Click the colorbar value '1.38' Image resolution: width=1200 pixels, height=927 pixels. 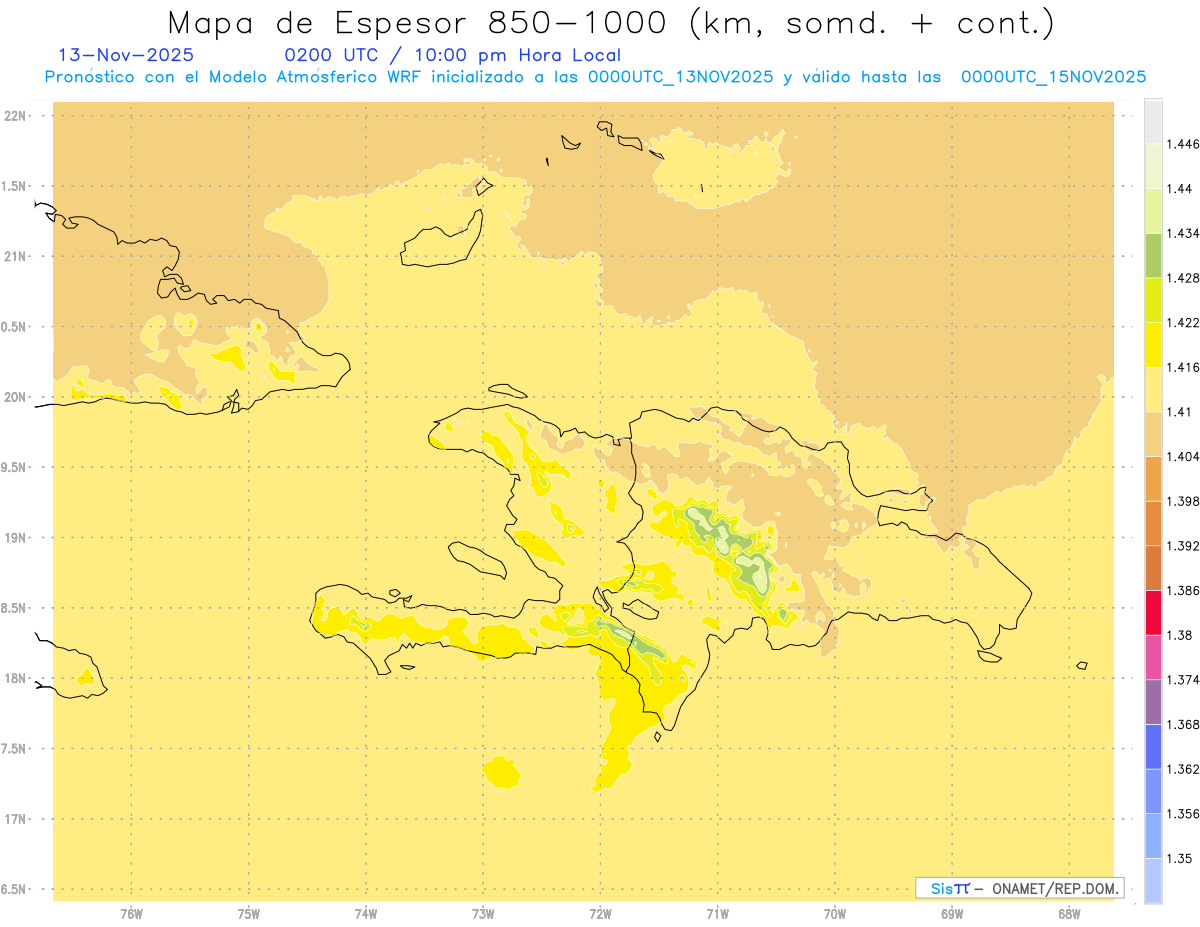pos(1179,635)
